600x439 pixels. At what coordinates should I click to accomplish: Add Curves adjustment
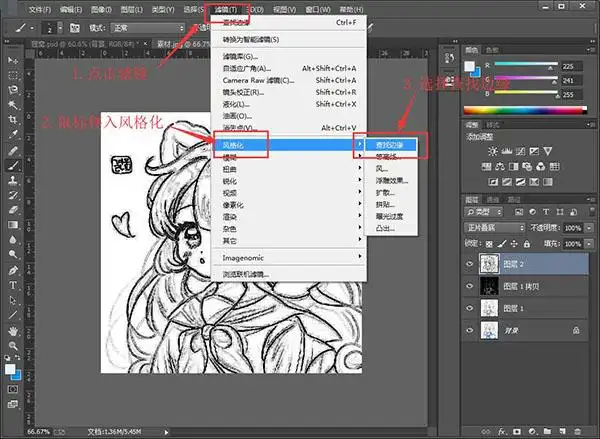point(520,151)
